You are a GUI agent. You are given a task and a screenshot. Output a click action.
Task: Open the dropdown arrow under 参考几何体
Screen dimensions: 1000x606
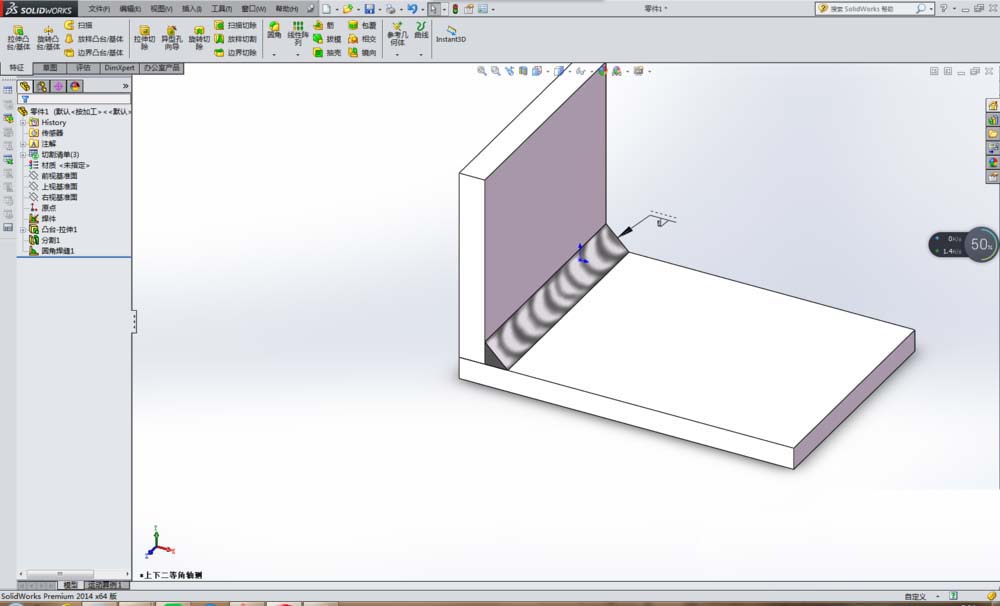[397, 54]
